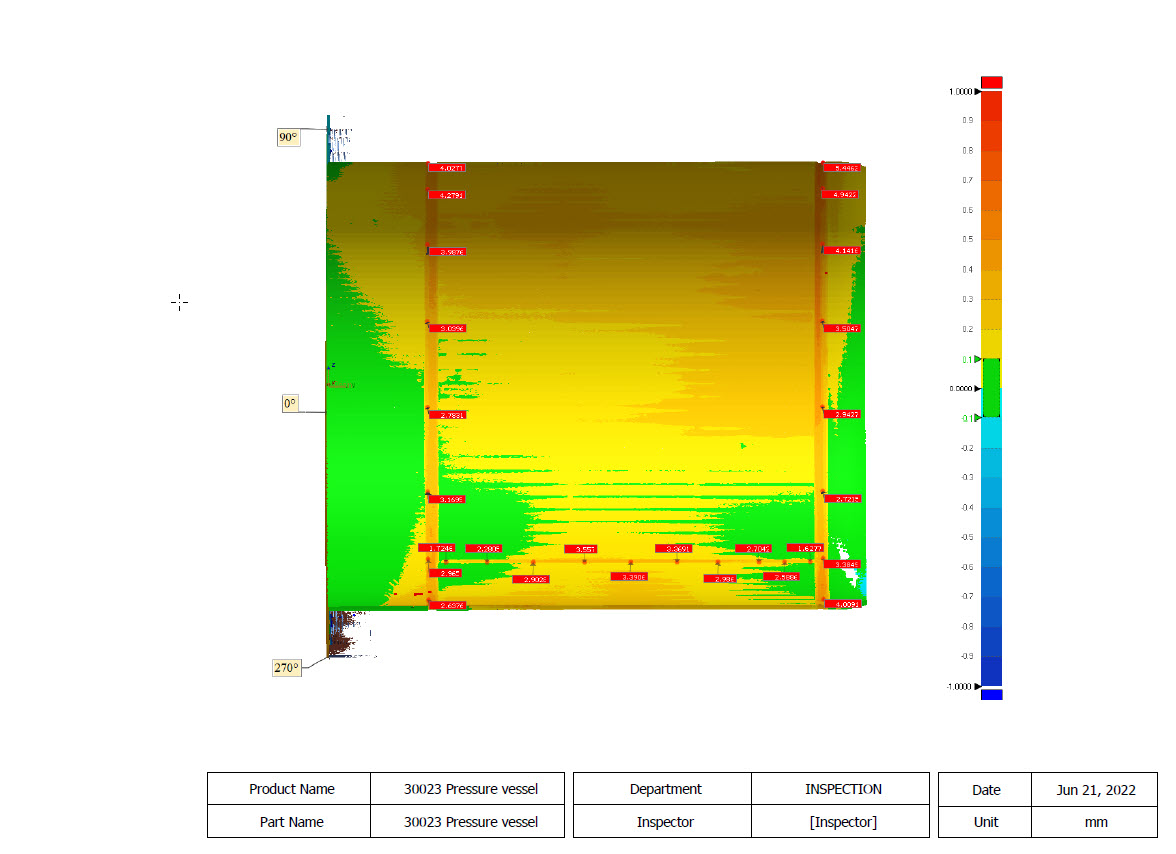
Task: Click the 90° angle annotation label
Action: (289, 137)
